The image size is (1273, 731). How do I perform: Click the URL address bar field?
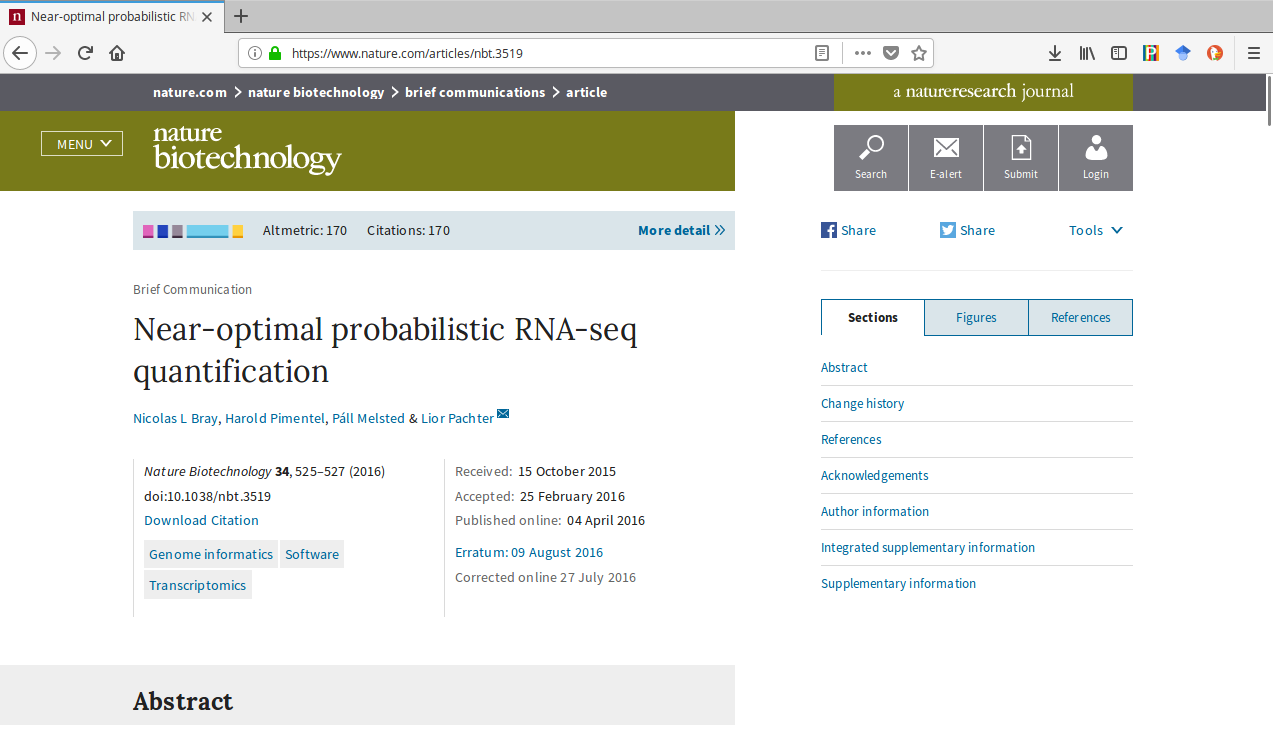click(550, 53)
